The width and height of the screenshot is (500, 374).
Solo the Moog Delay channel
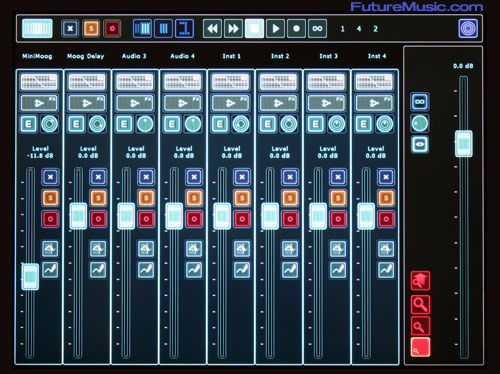click(98, 198)
